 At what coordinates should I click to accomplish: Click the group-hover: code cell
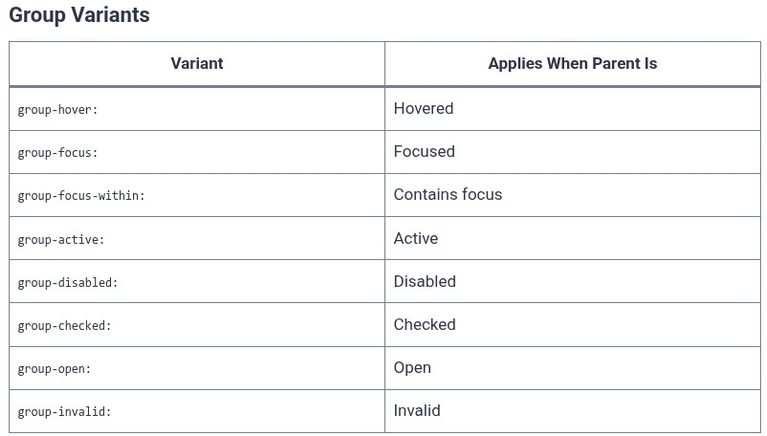tap(58, 110)
